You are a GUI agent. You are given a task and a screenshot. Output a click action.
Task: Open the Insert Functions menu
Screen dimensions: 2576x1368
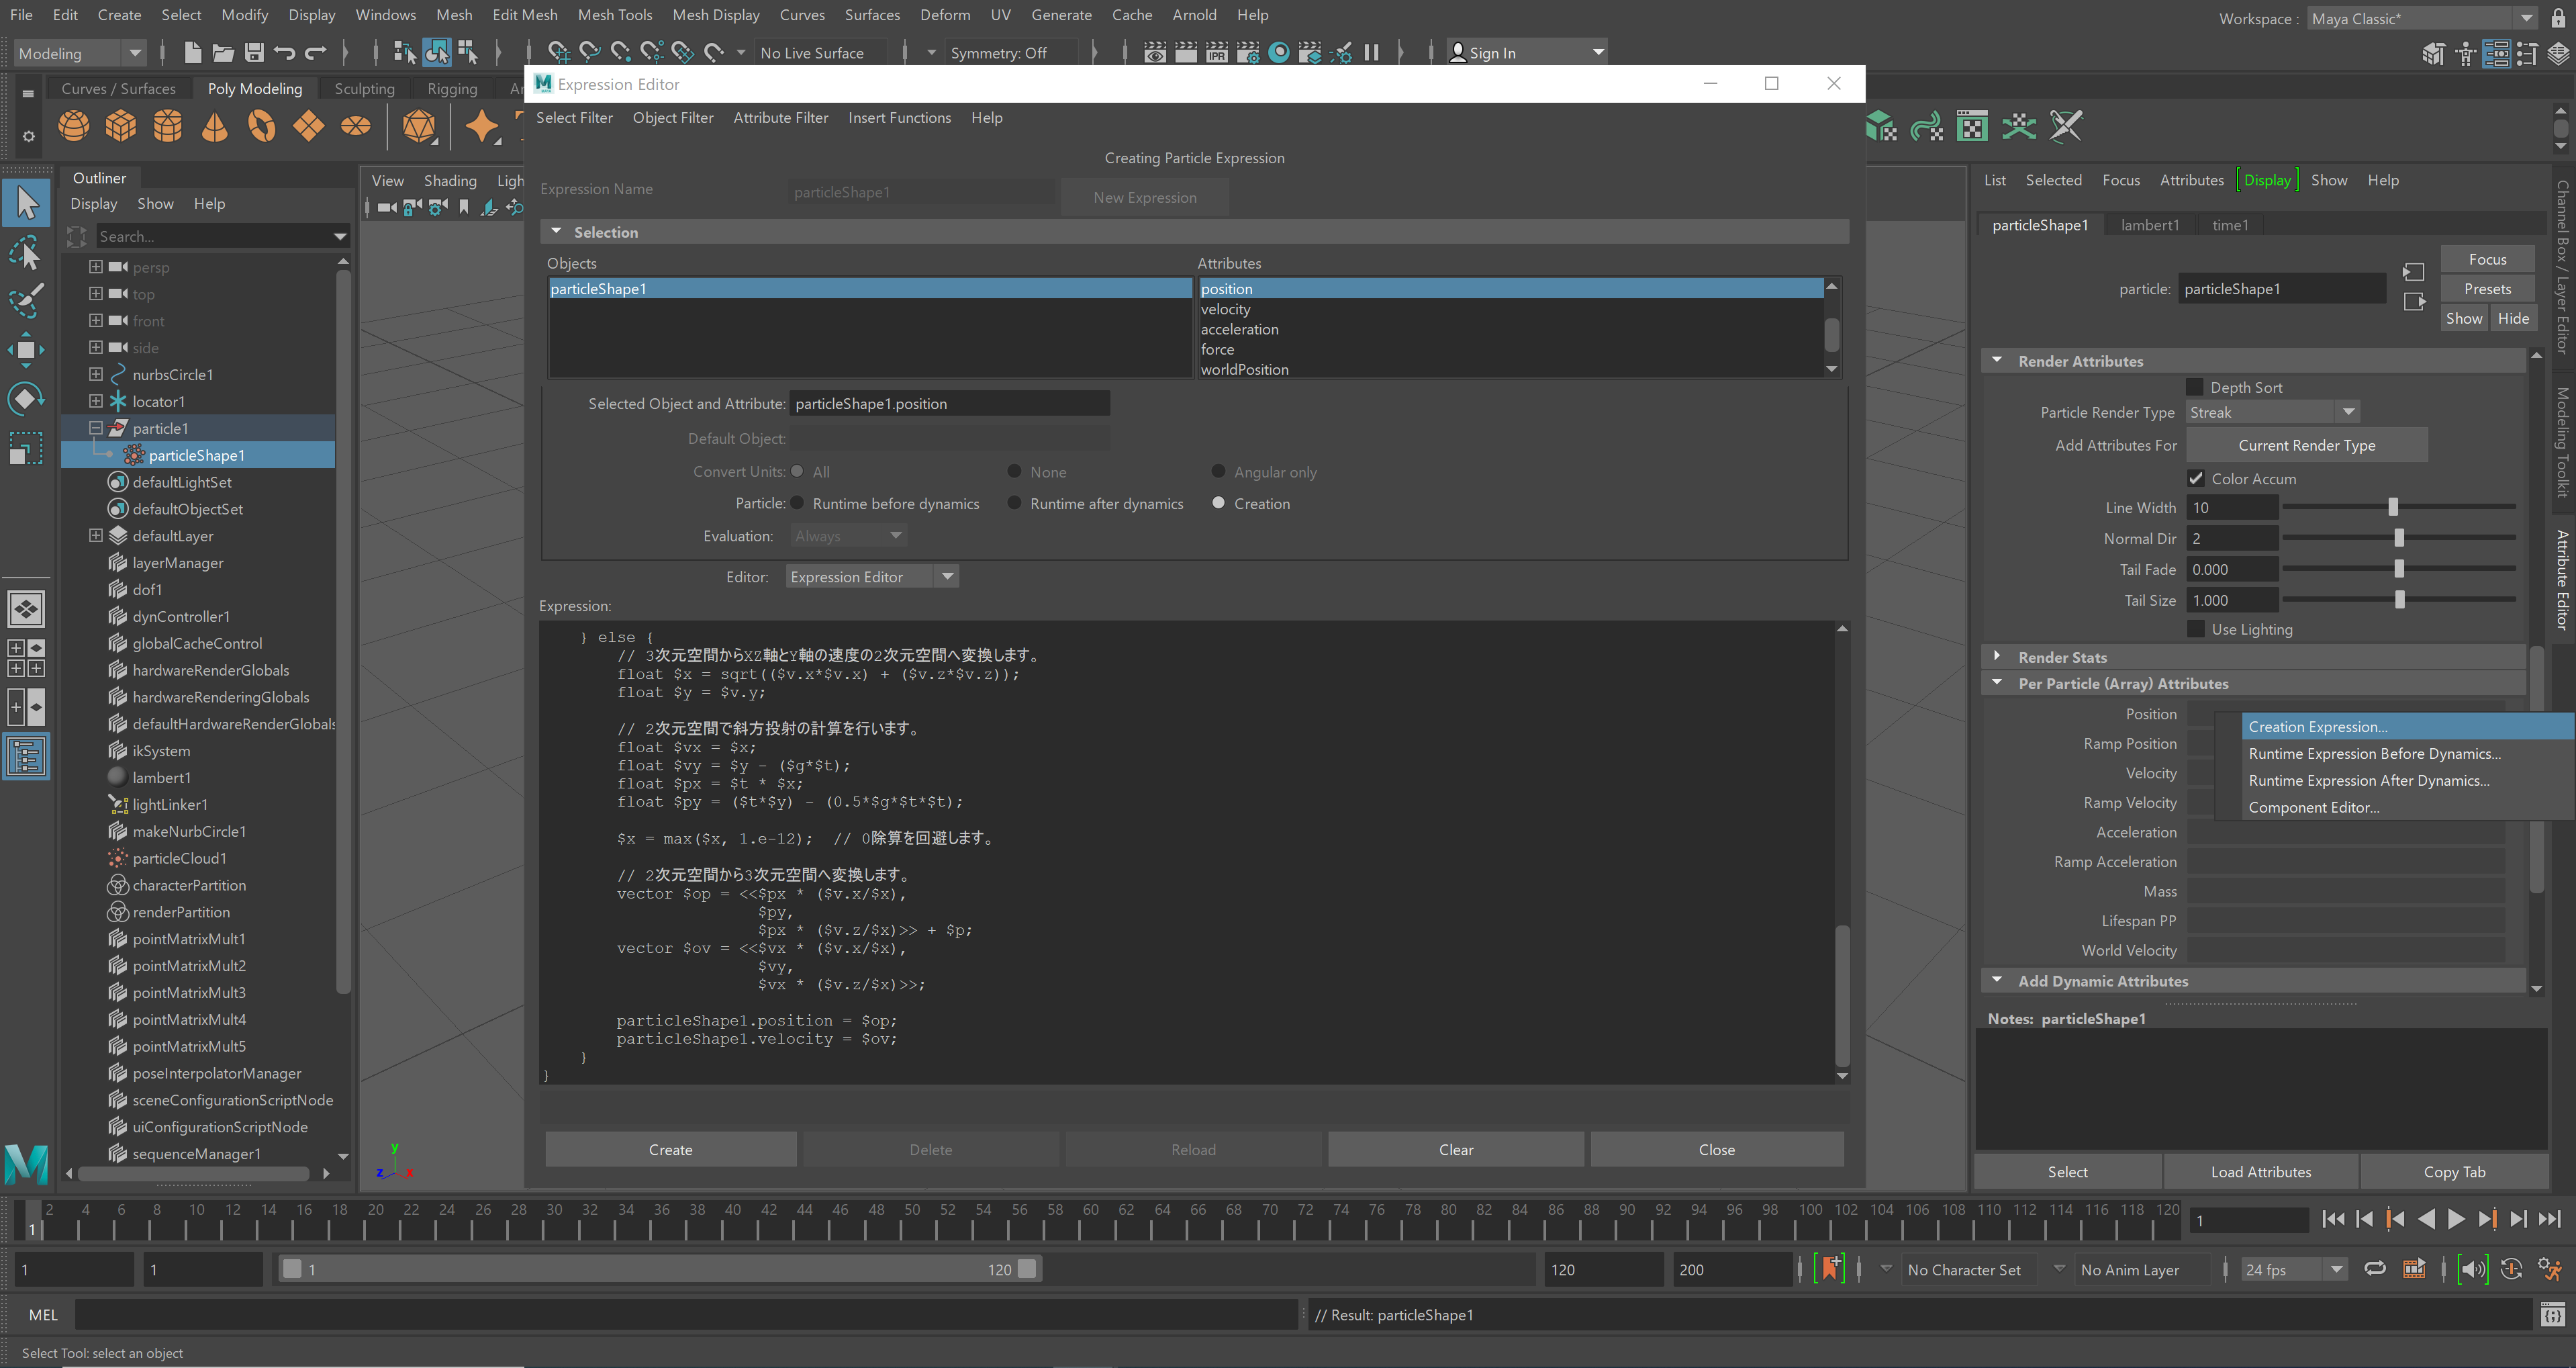click(x=899, y=118)
